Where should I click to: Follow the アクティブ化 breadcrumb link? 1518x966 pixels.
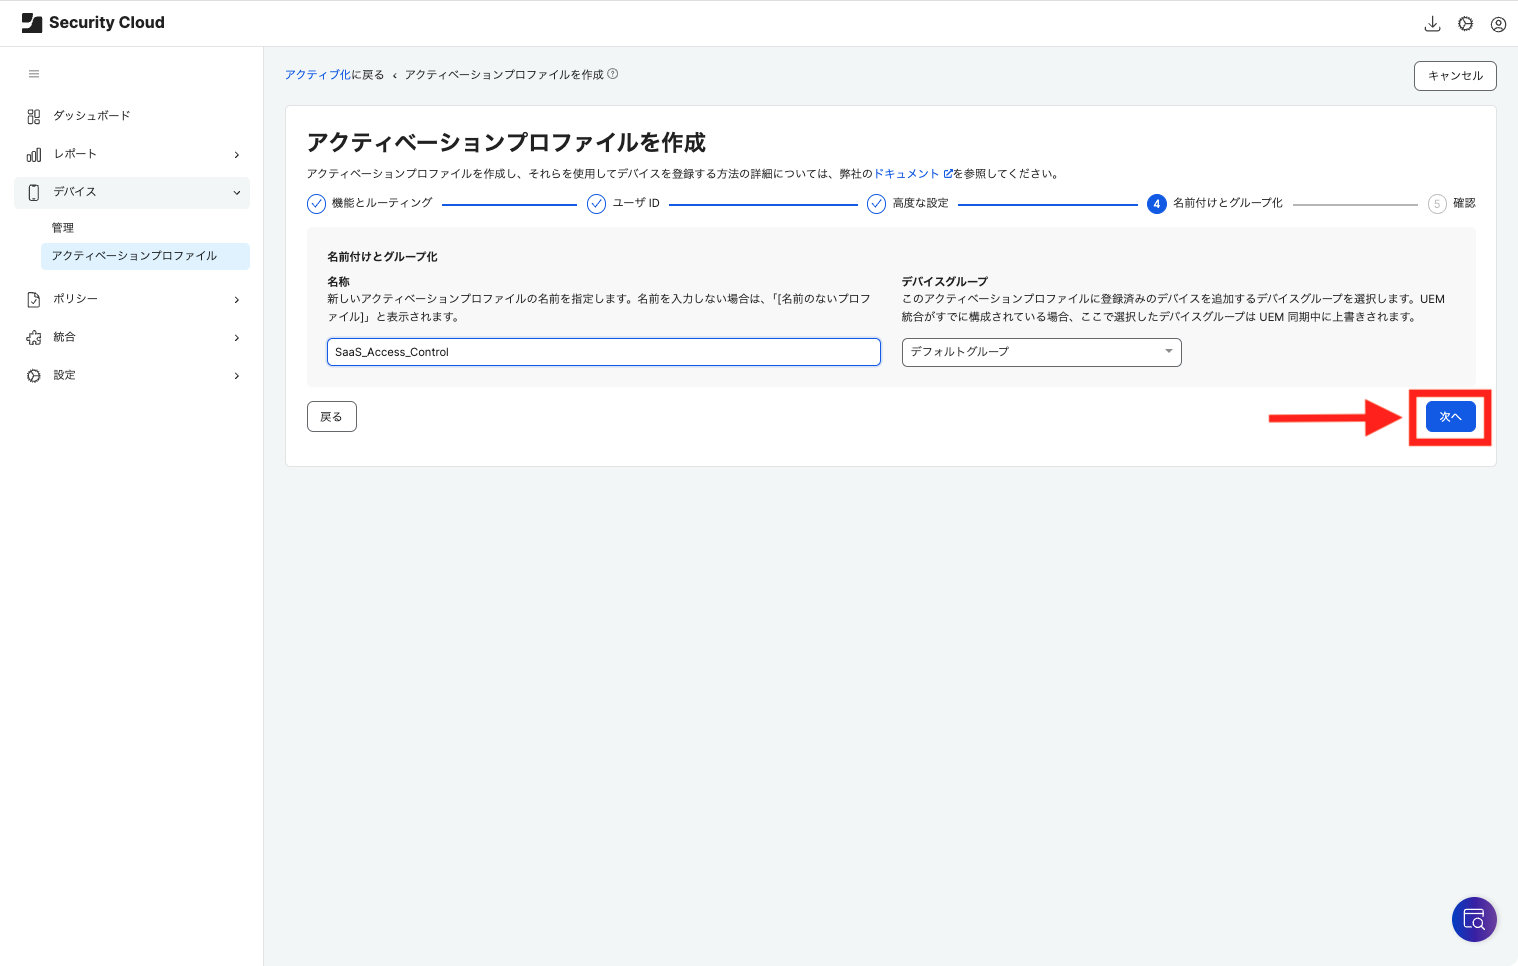pyautogui.click(x=318, y=75)
